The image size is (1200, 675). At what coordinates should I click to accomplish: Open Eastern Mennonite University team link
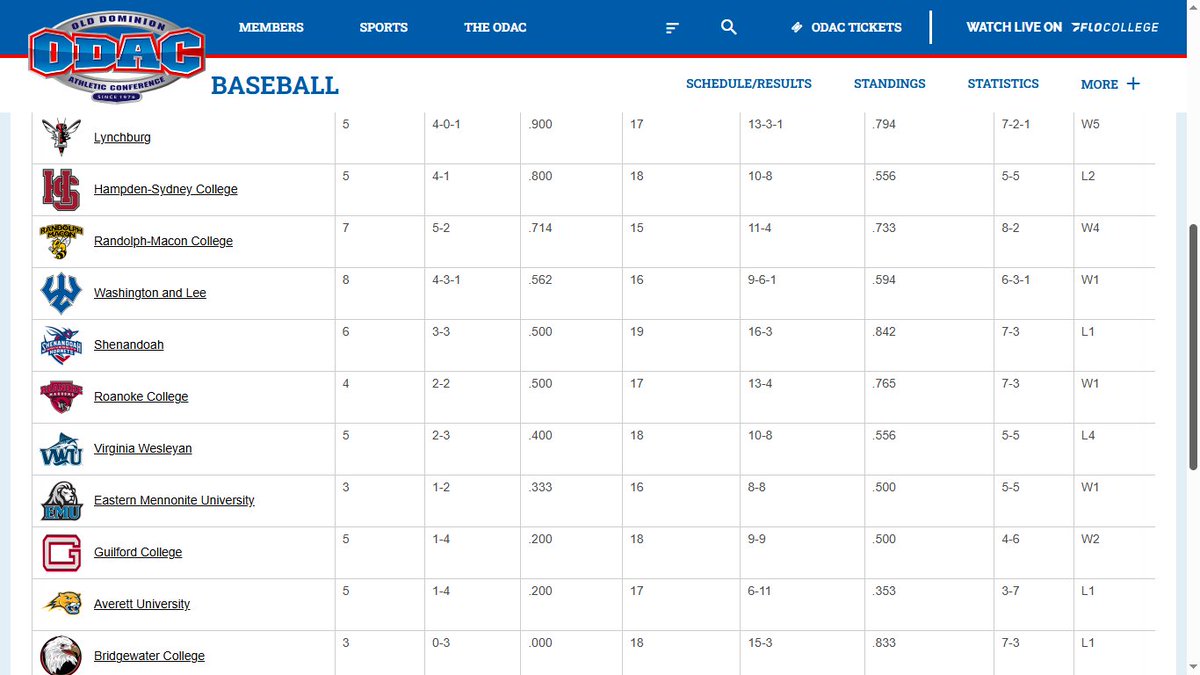click(x=174, y=501)
